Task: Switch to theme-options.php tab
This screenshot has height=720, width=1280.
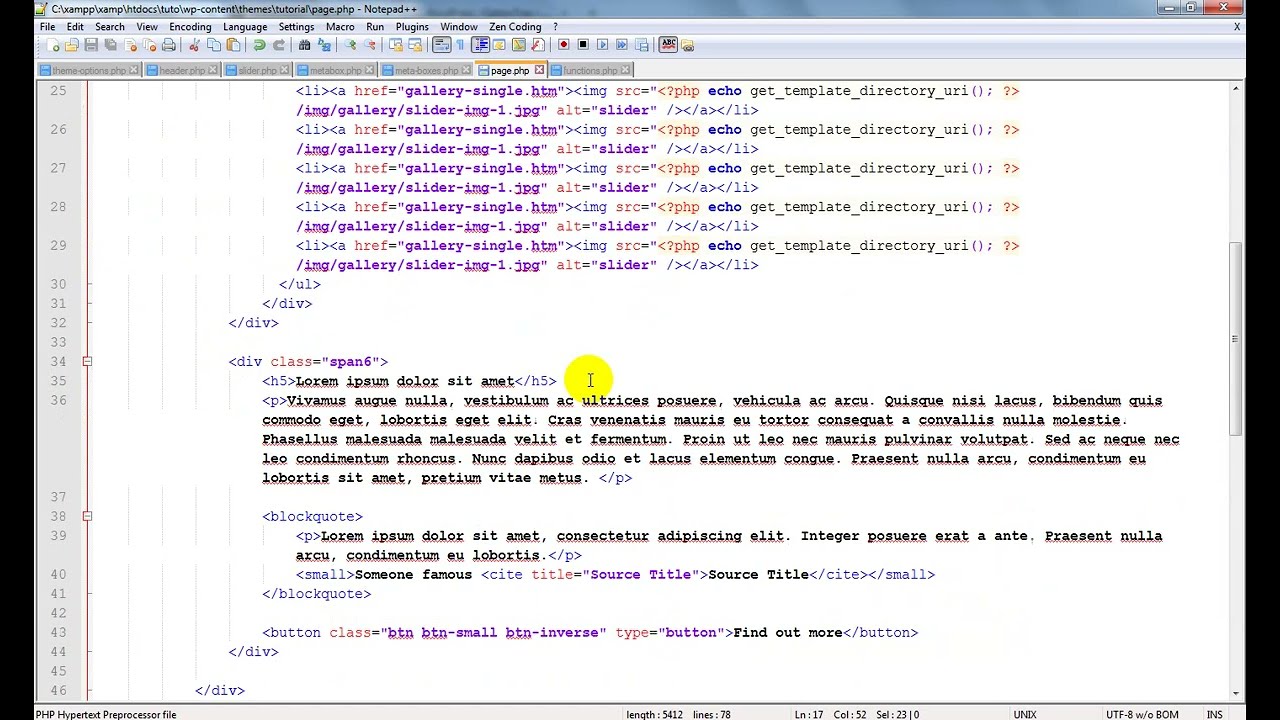Action: pyautogui.click(x=88, y=70)
